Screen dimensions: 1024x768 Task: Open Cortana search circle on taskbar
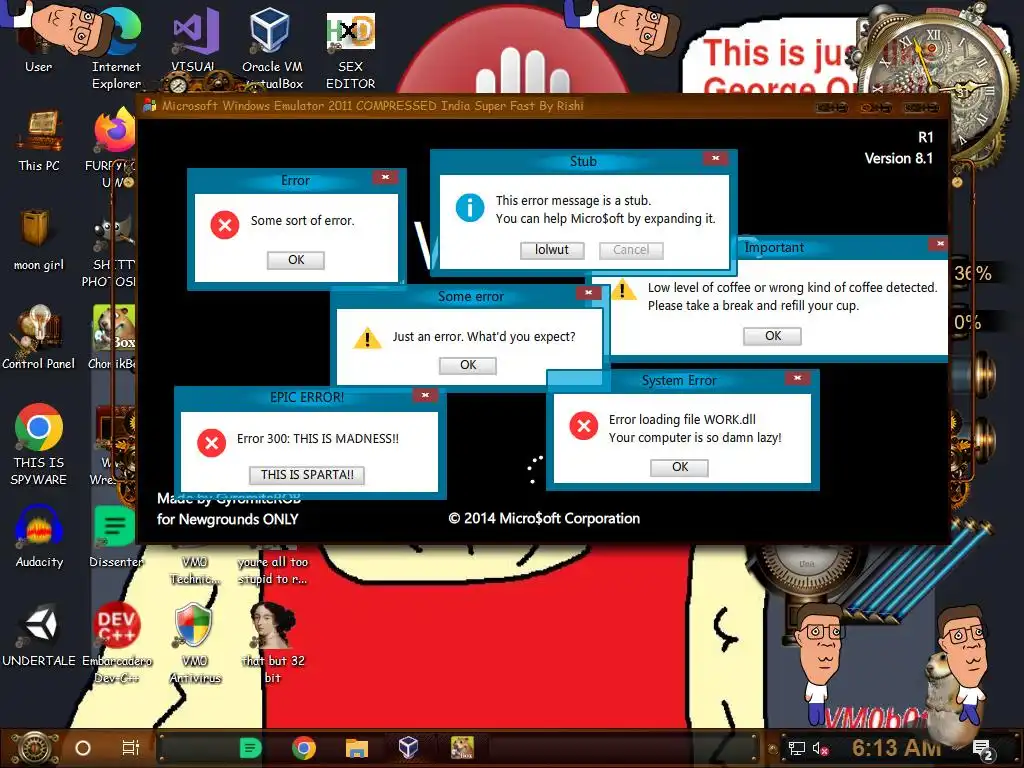click(83, 748)
